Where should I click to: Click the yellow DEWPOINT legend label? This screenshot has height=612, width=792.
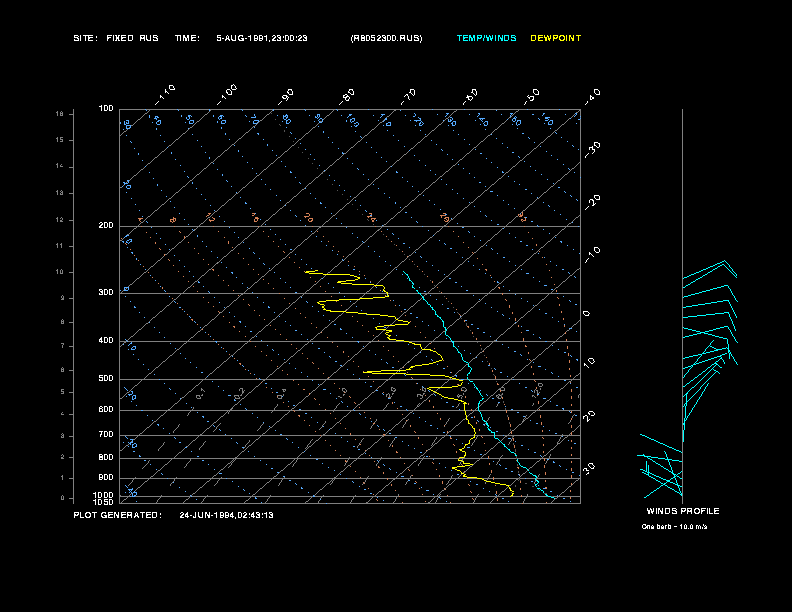pos(556,38)
